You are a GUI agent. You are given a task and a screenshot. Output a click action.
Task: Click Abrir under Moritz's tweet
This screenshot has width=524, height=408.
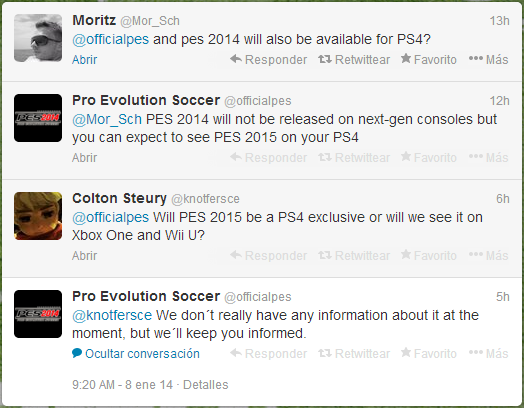85,59
